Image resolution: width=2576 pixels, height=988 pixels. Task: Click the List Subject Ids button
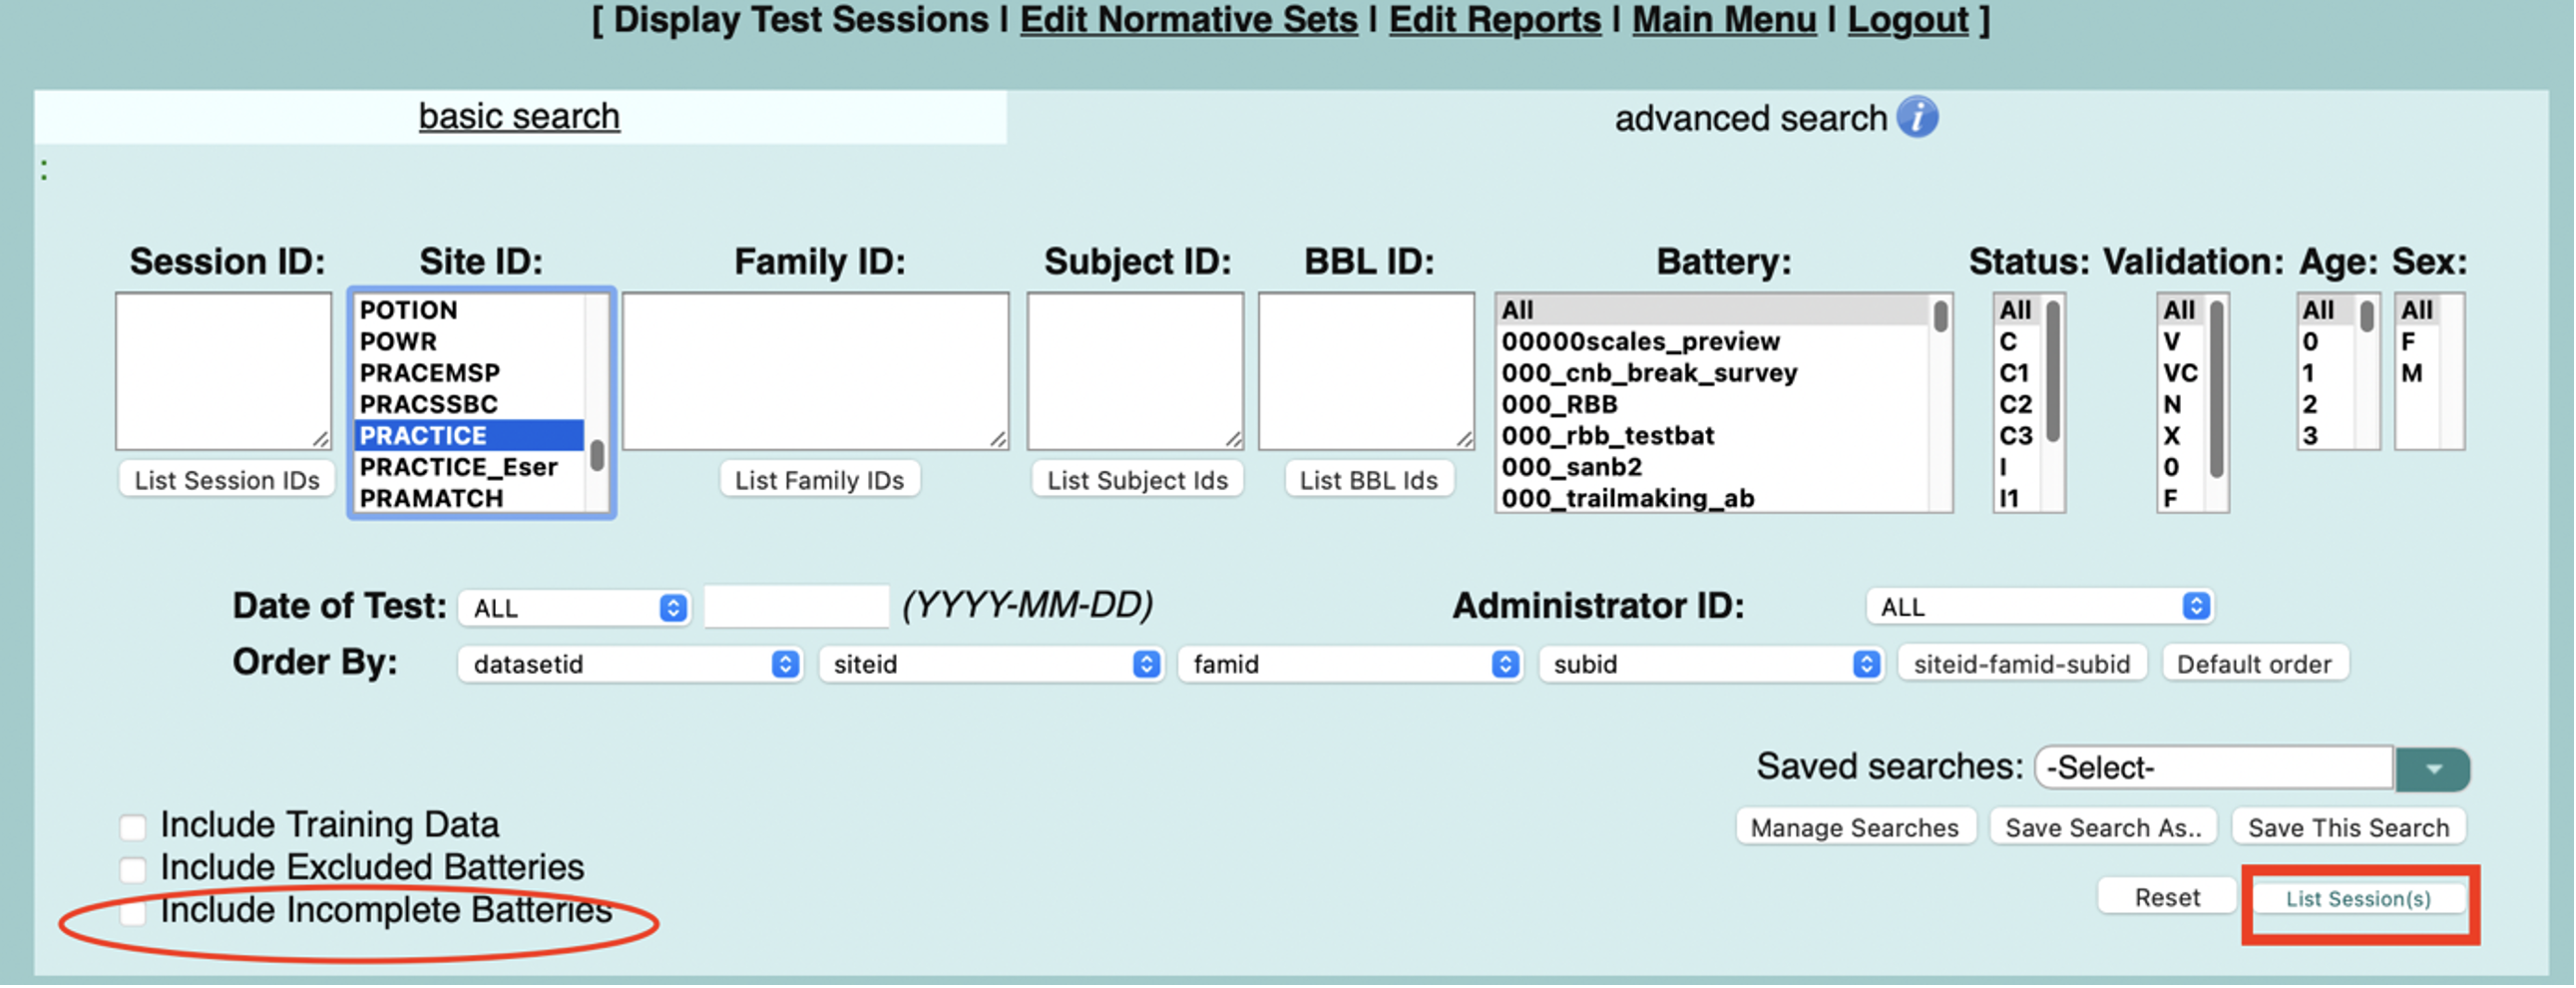[1138, 481]
